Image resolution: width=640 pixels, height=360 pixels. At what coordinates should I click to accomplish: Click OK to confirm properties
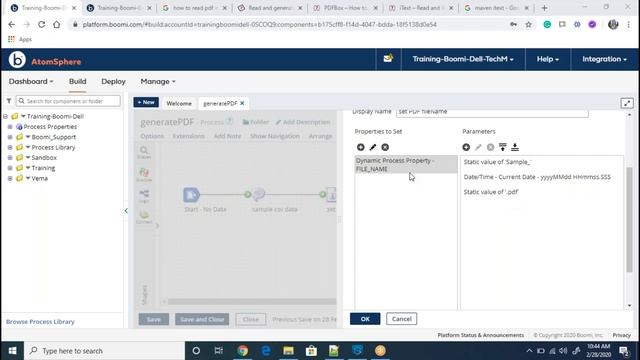click(x=365, y=319)
